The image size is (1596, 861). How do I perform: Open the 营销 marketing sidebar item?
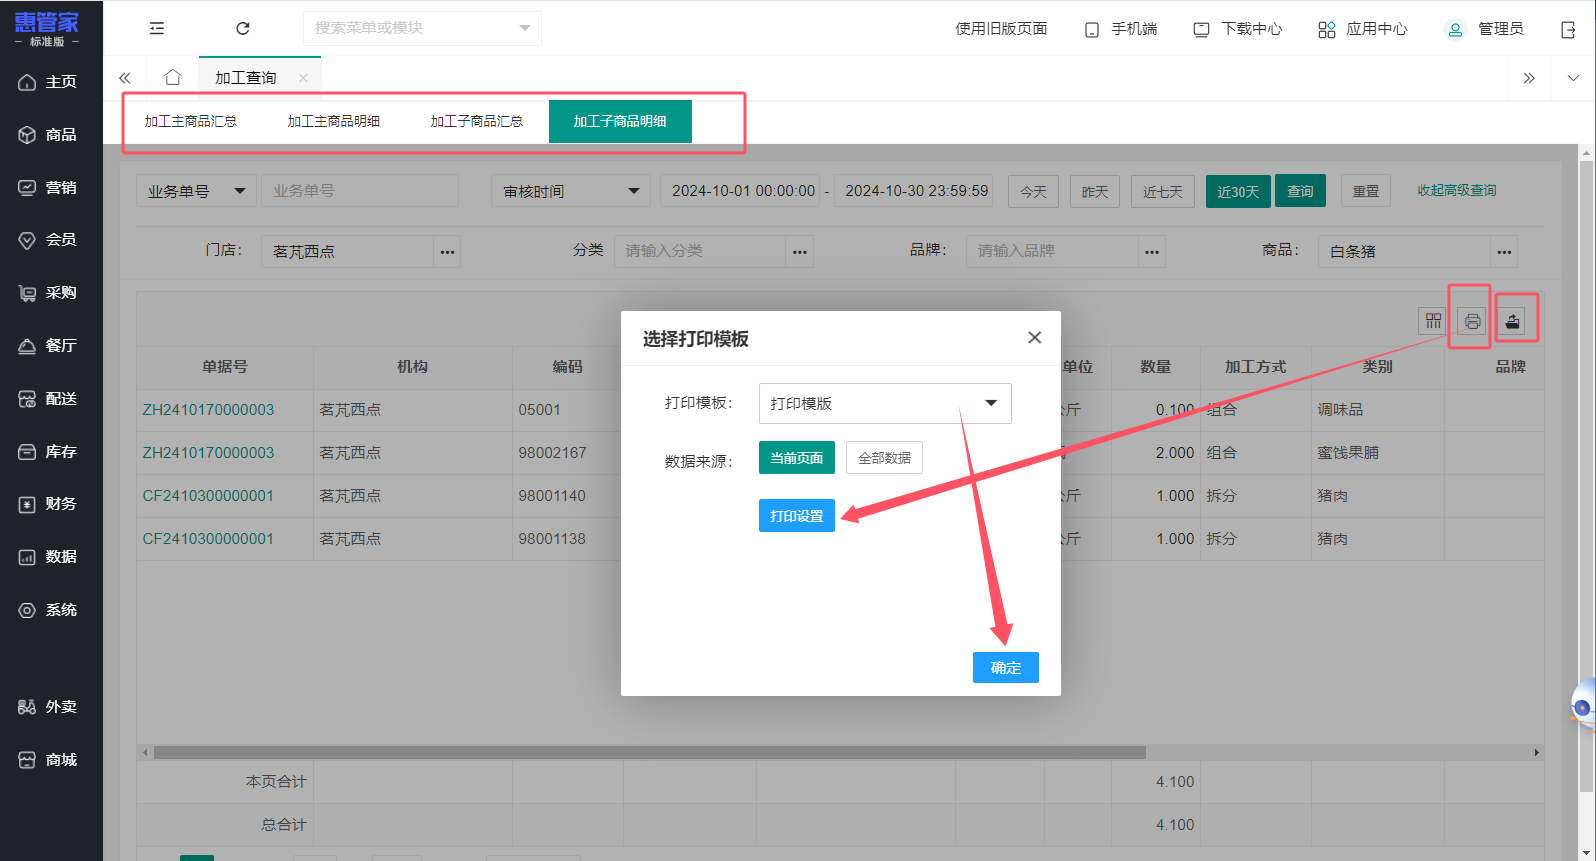(x=48, y=188)
